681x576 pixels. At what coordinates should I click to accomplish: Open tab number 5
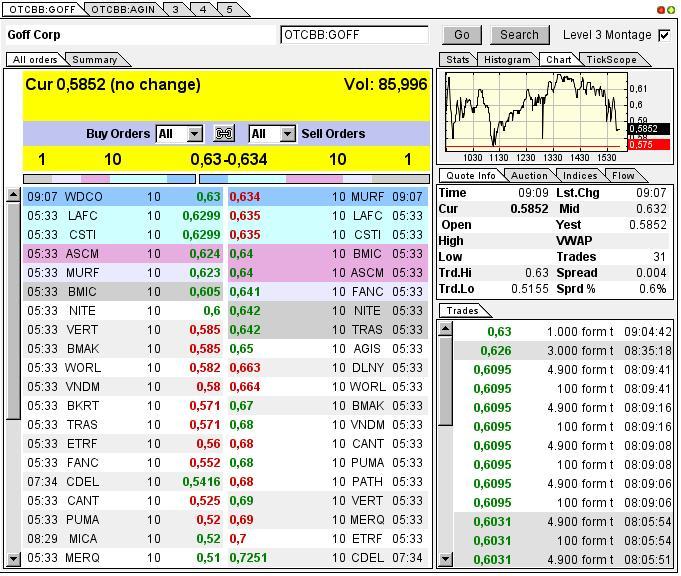tap(230, 10)
